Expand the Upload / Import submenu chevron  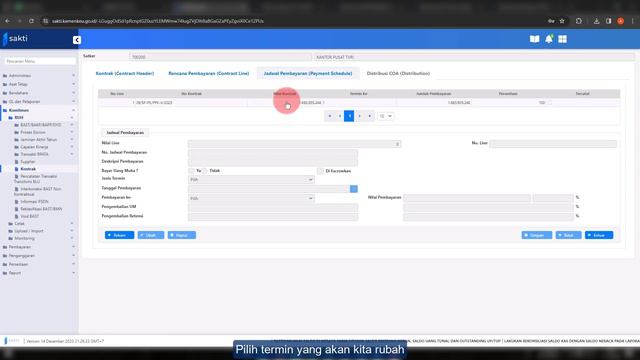(x=72, y=231)
